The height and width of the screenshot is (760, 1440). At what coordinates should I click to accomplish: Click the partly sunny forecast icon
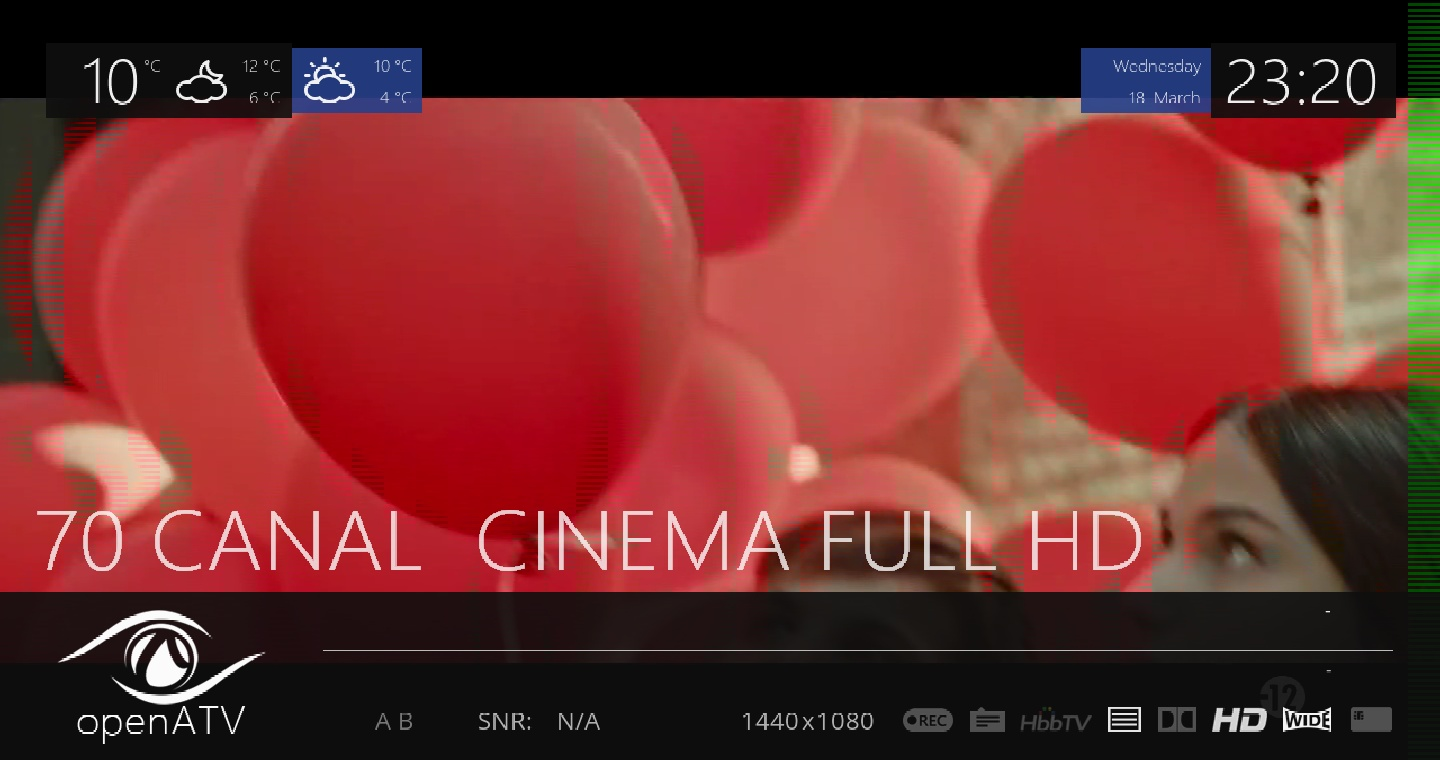click(329, 82)
